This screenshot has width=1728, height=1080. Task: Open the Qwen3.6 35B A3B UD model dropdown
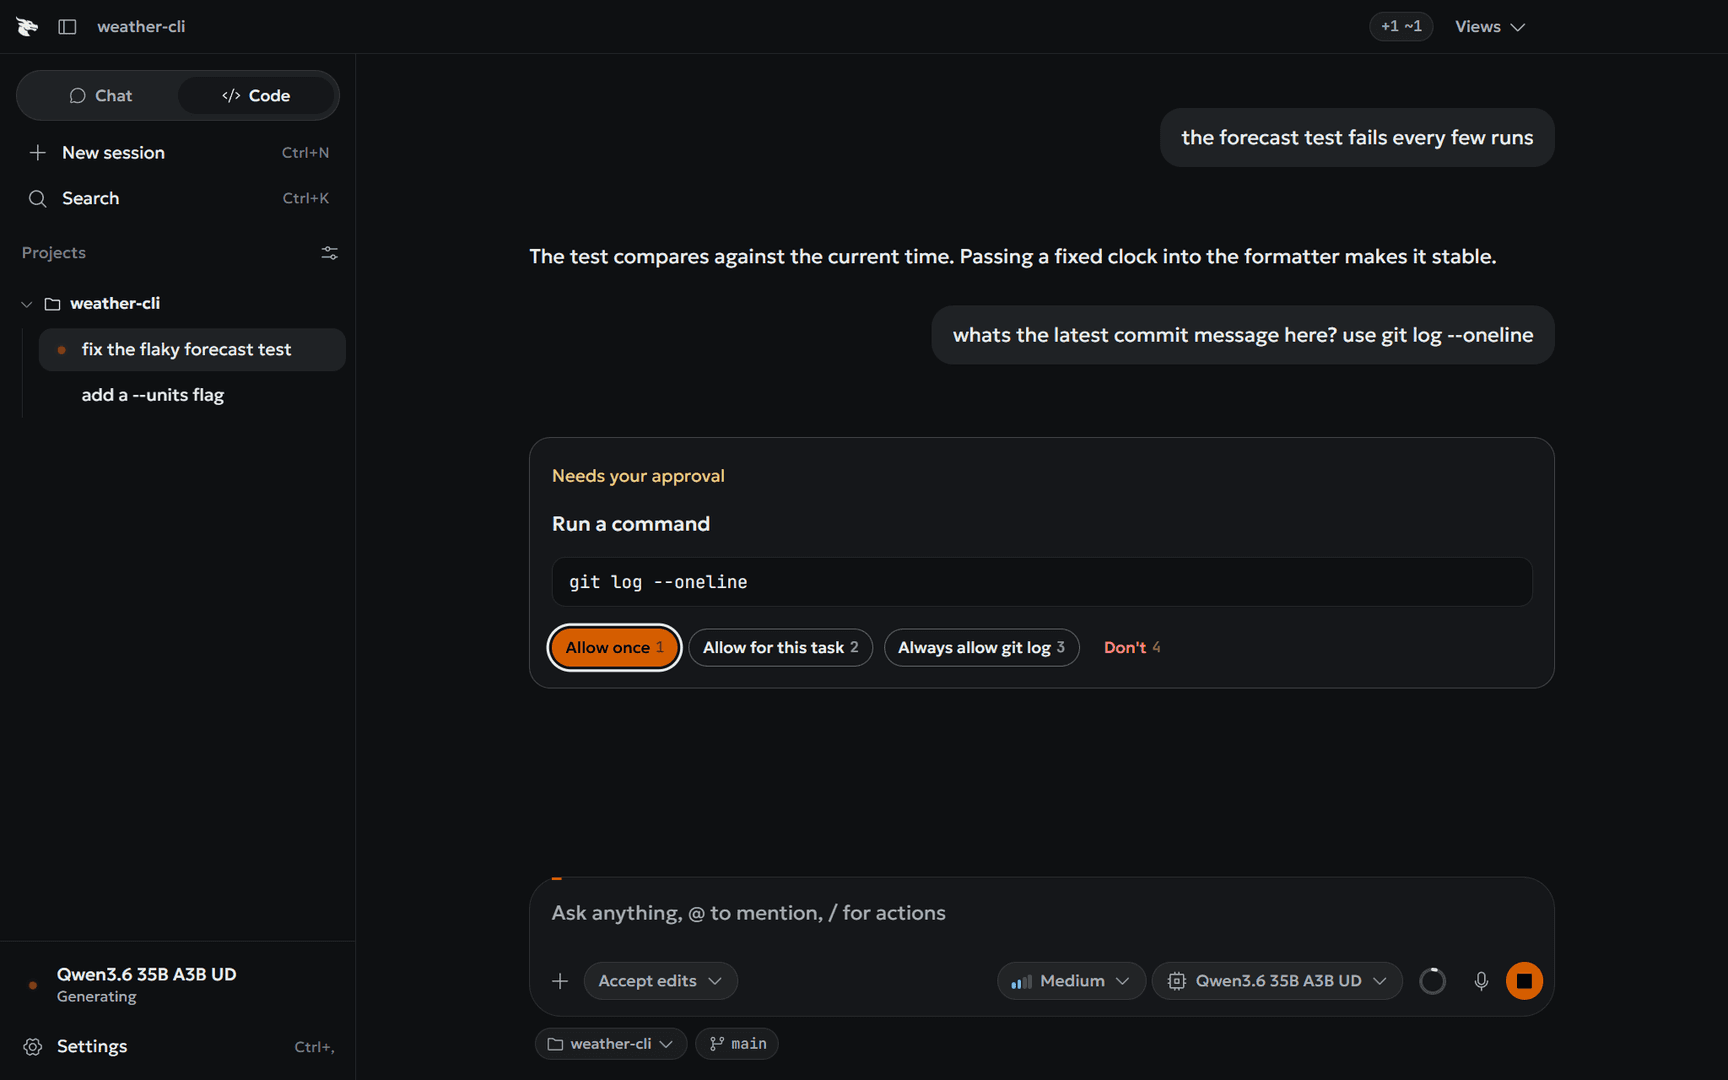[x=1277, y=981]
